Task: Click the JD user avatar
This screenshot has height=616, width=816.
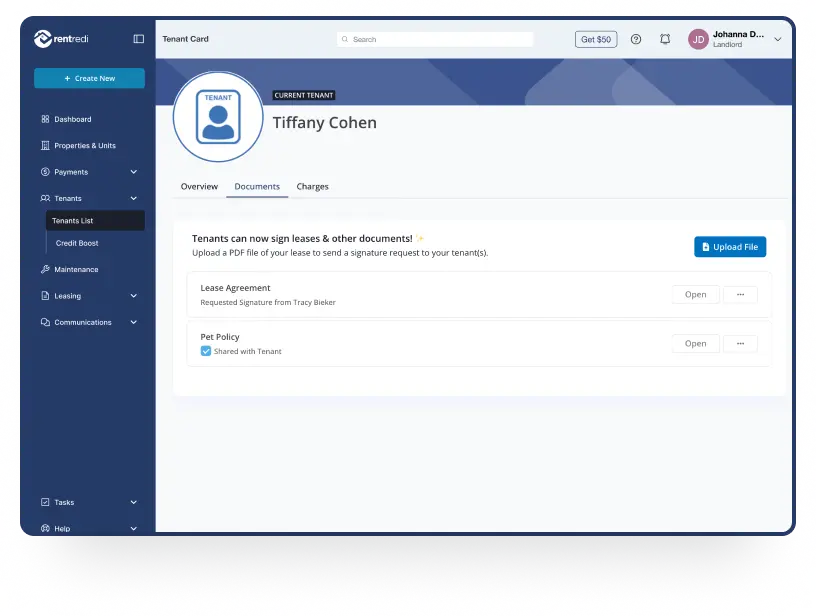Action: point(698,39)
